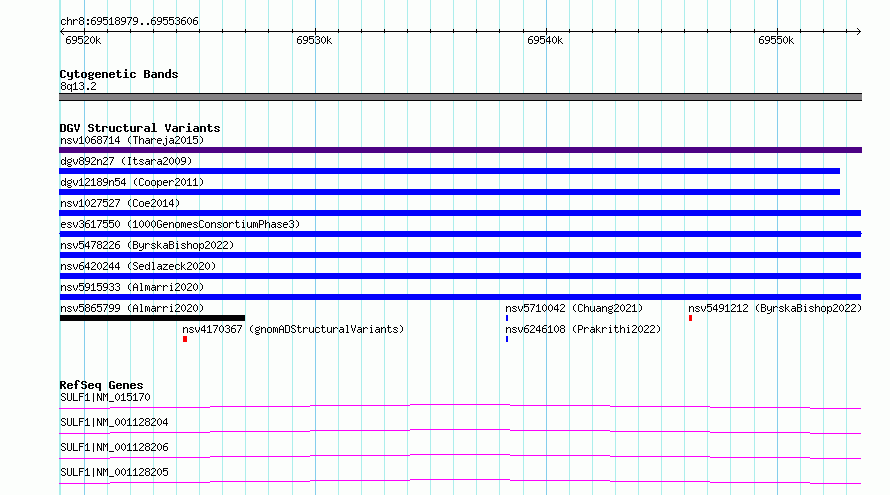Click the purple nsv1068714 variant bar

(x=460, y=150)
